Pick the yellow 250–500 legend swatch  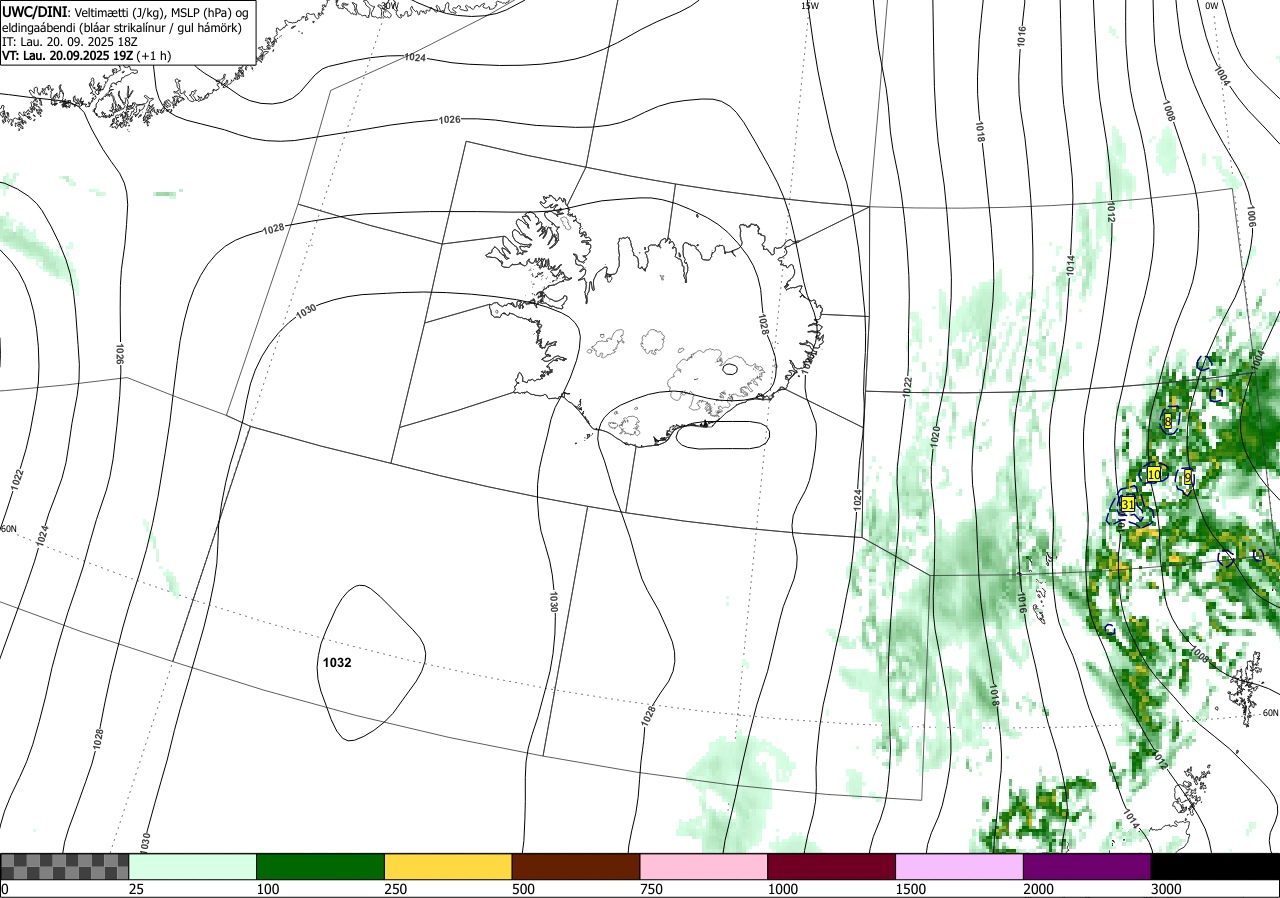tap(448, 866)
